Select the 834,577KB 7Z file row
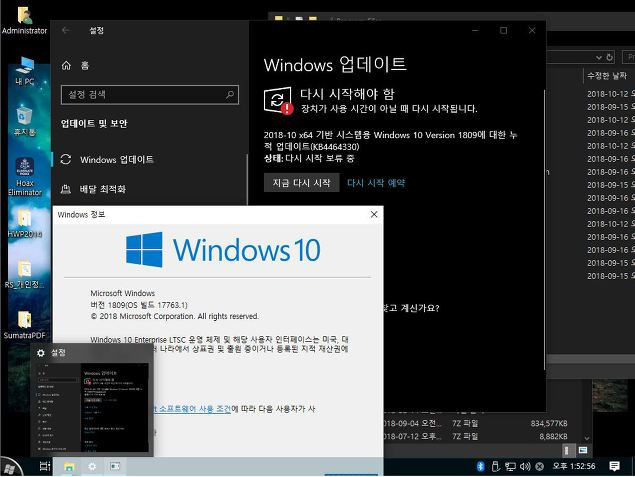 476,423
